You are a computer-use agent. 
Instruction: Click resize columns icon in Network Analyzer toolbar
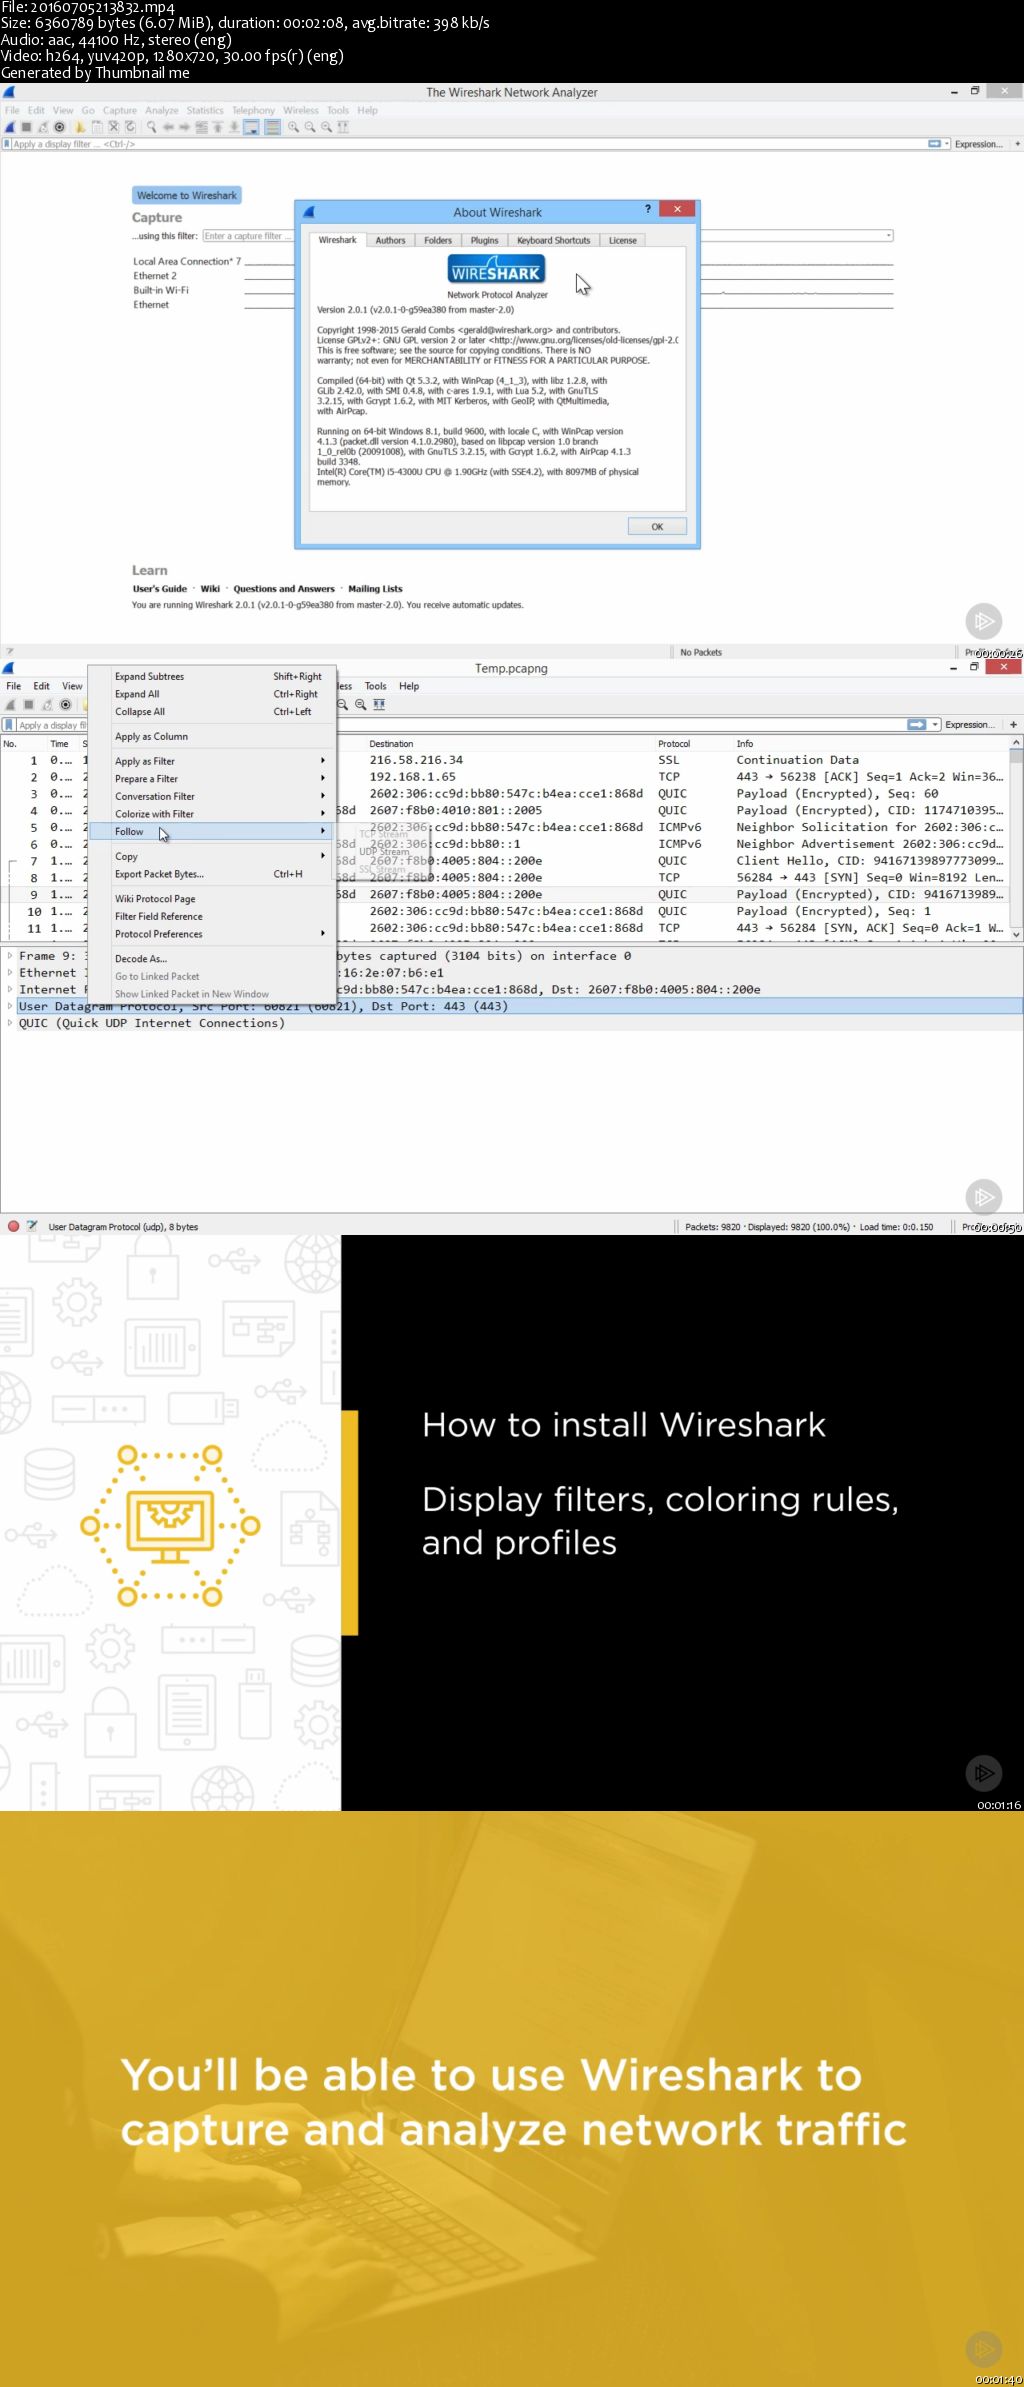tap(343, 127)
